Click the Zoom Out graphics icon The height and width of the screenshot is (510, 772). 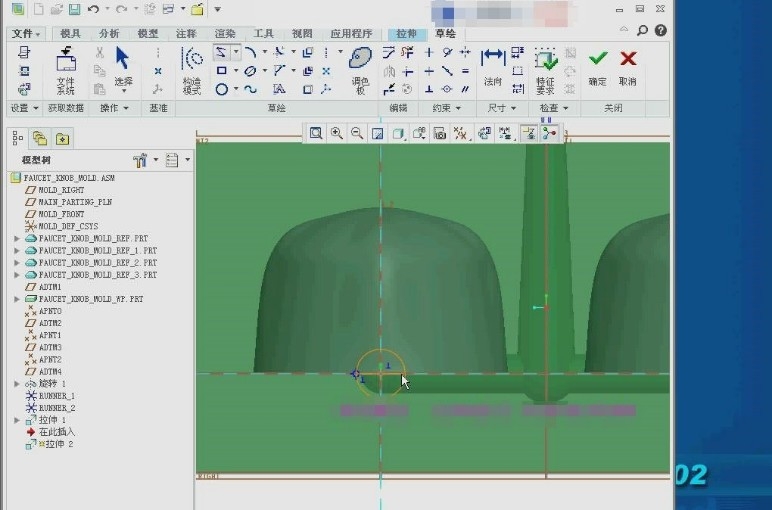click(357, 133)
